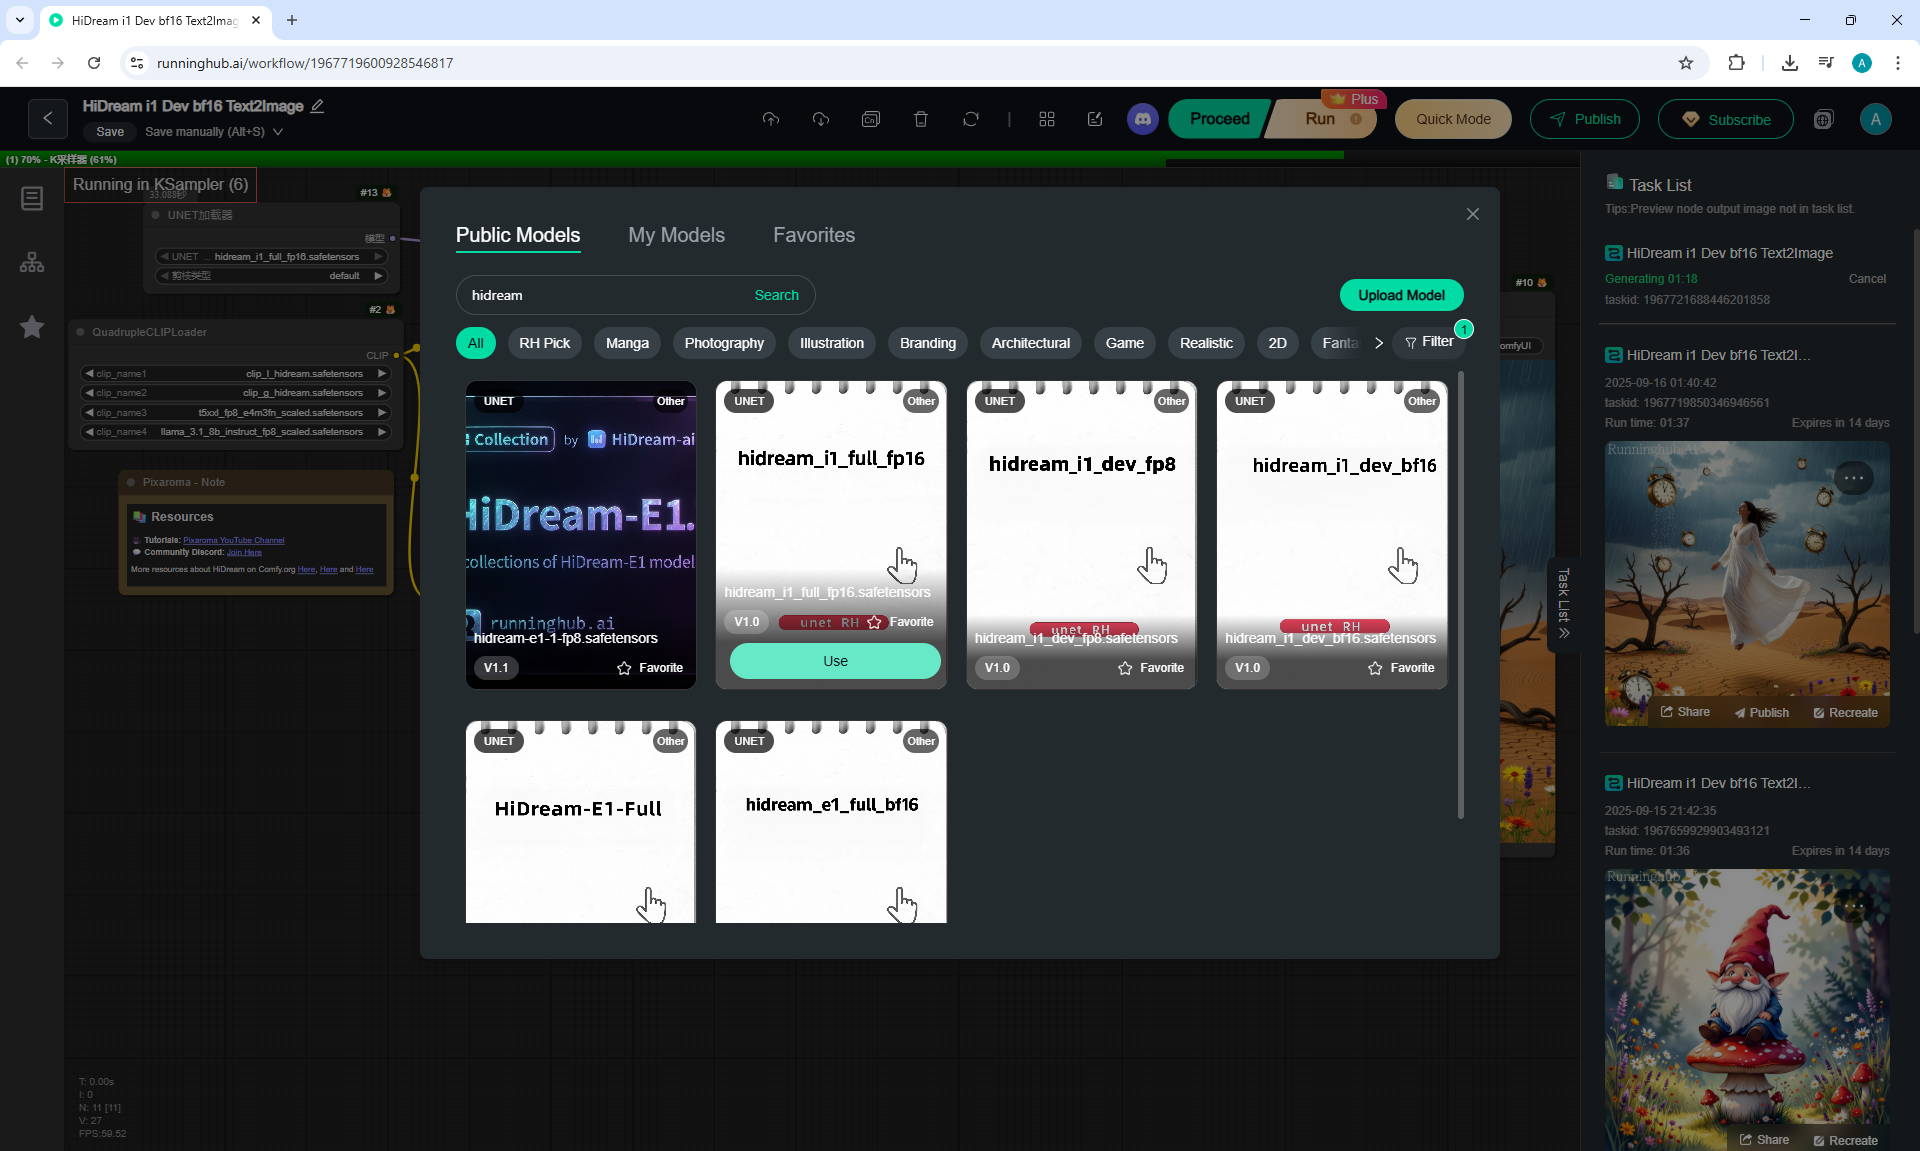Click the cloud upload icon in toolbar
Image resolution: width=1920 pixels, height=1151 pixels.
[x=770, y=119]
